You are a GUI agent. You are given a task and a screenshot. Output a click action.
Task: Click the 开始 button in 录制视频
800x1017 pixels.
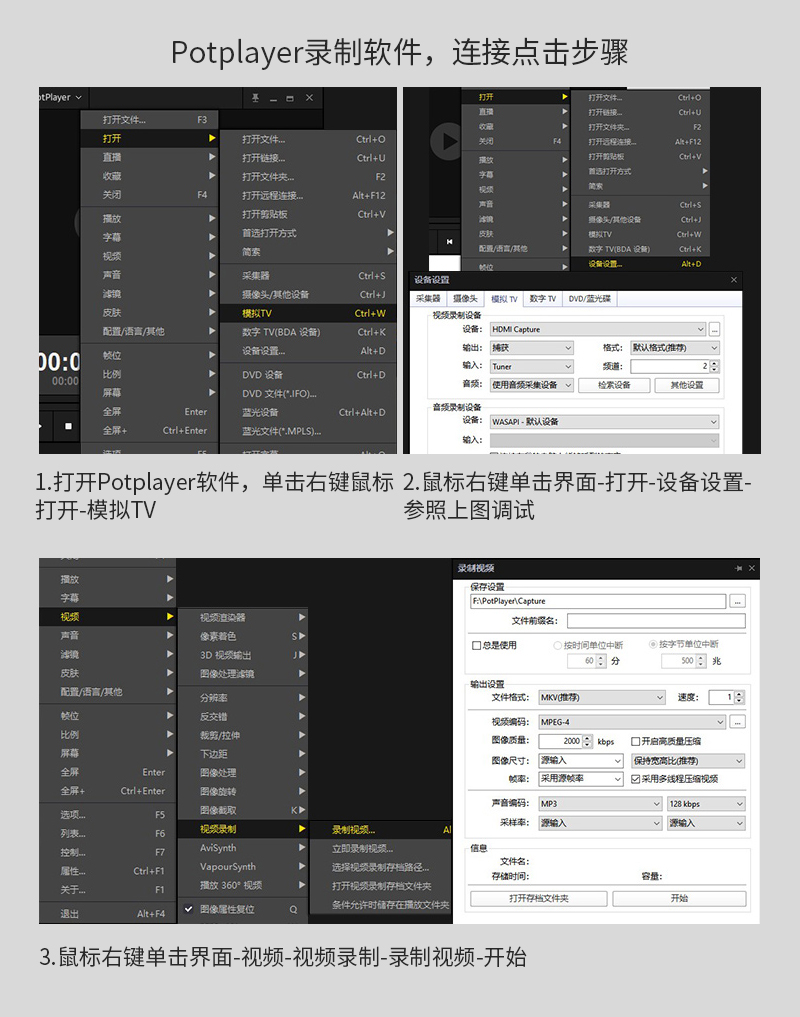679,898
